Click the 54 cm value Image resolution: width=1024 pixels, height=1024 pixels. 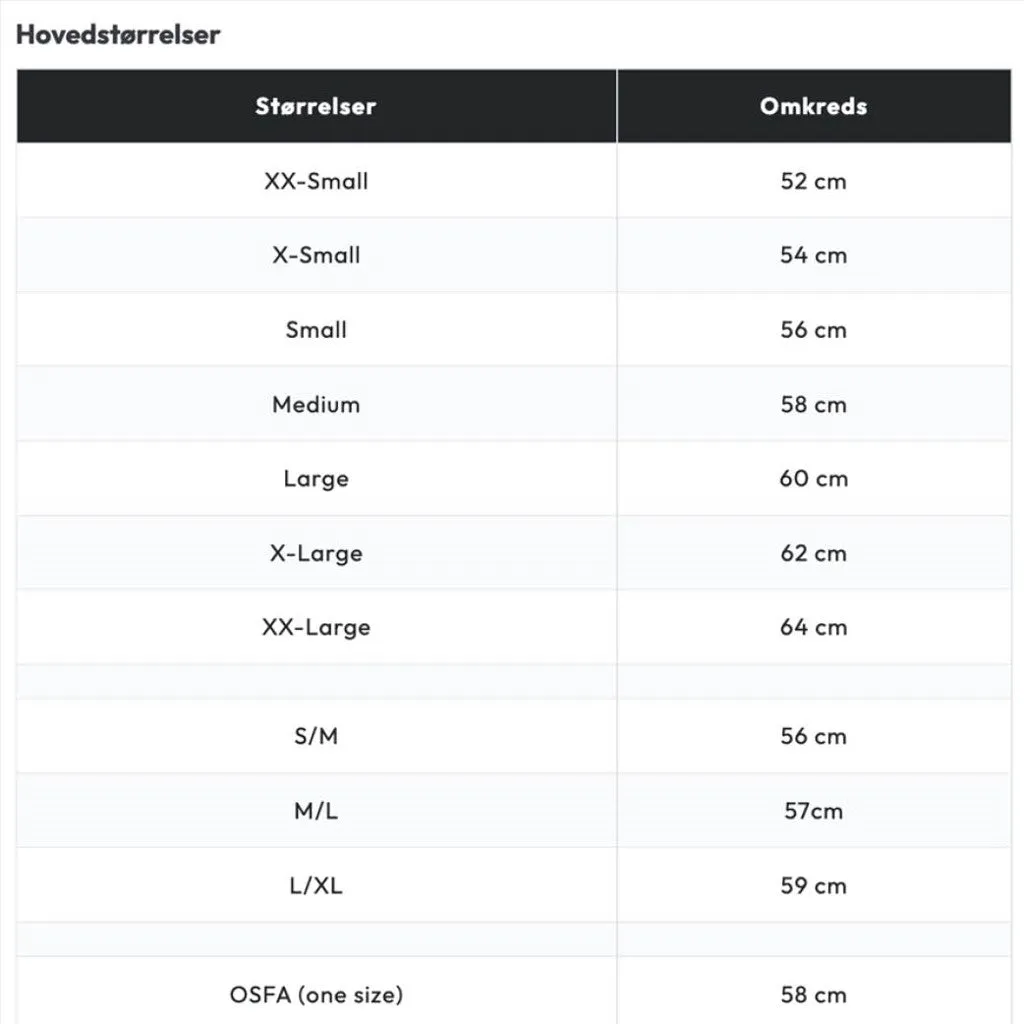coord(814,255)
